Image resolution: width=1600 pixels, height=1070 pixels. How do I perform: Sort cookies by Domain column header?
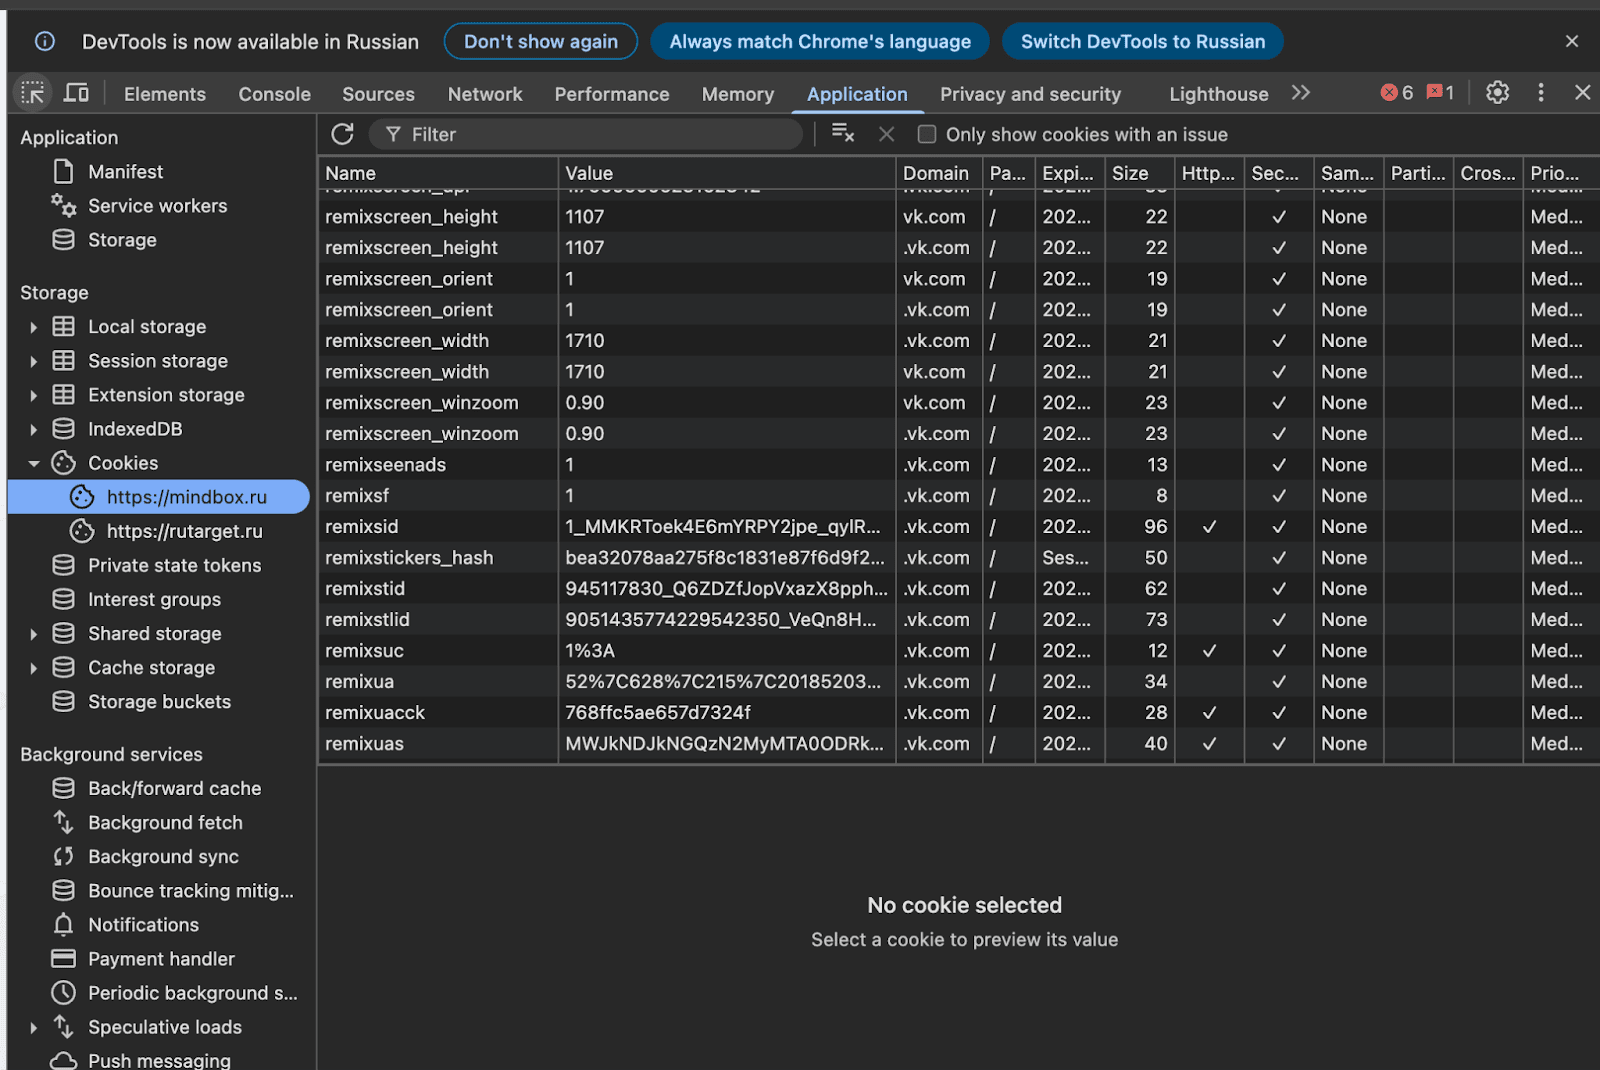click(938, 173)
